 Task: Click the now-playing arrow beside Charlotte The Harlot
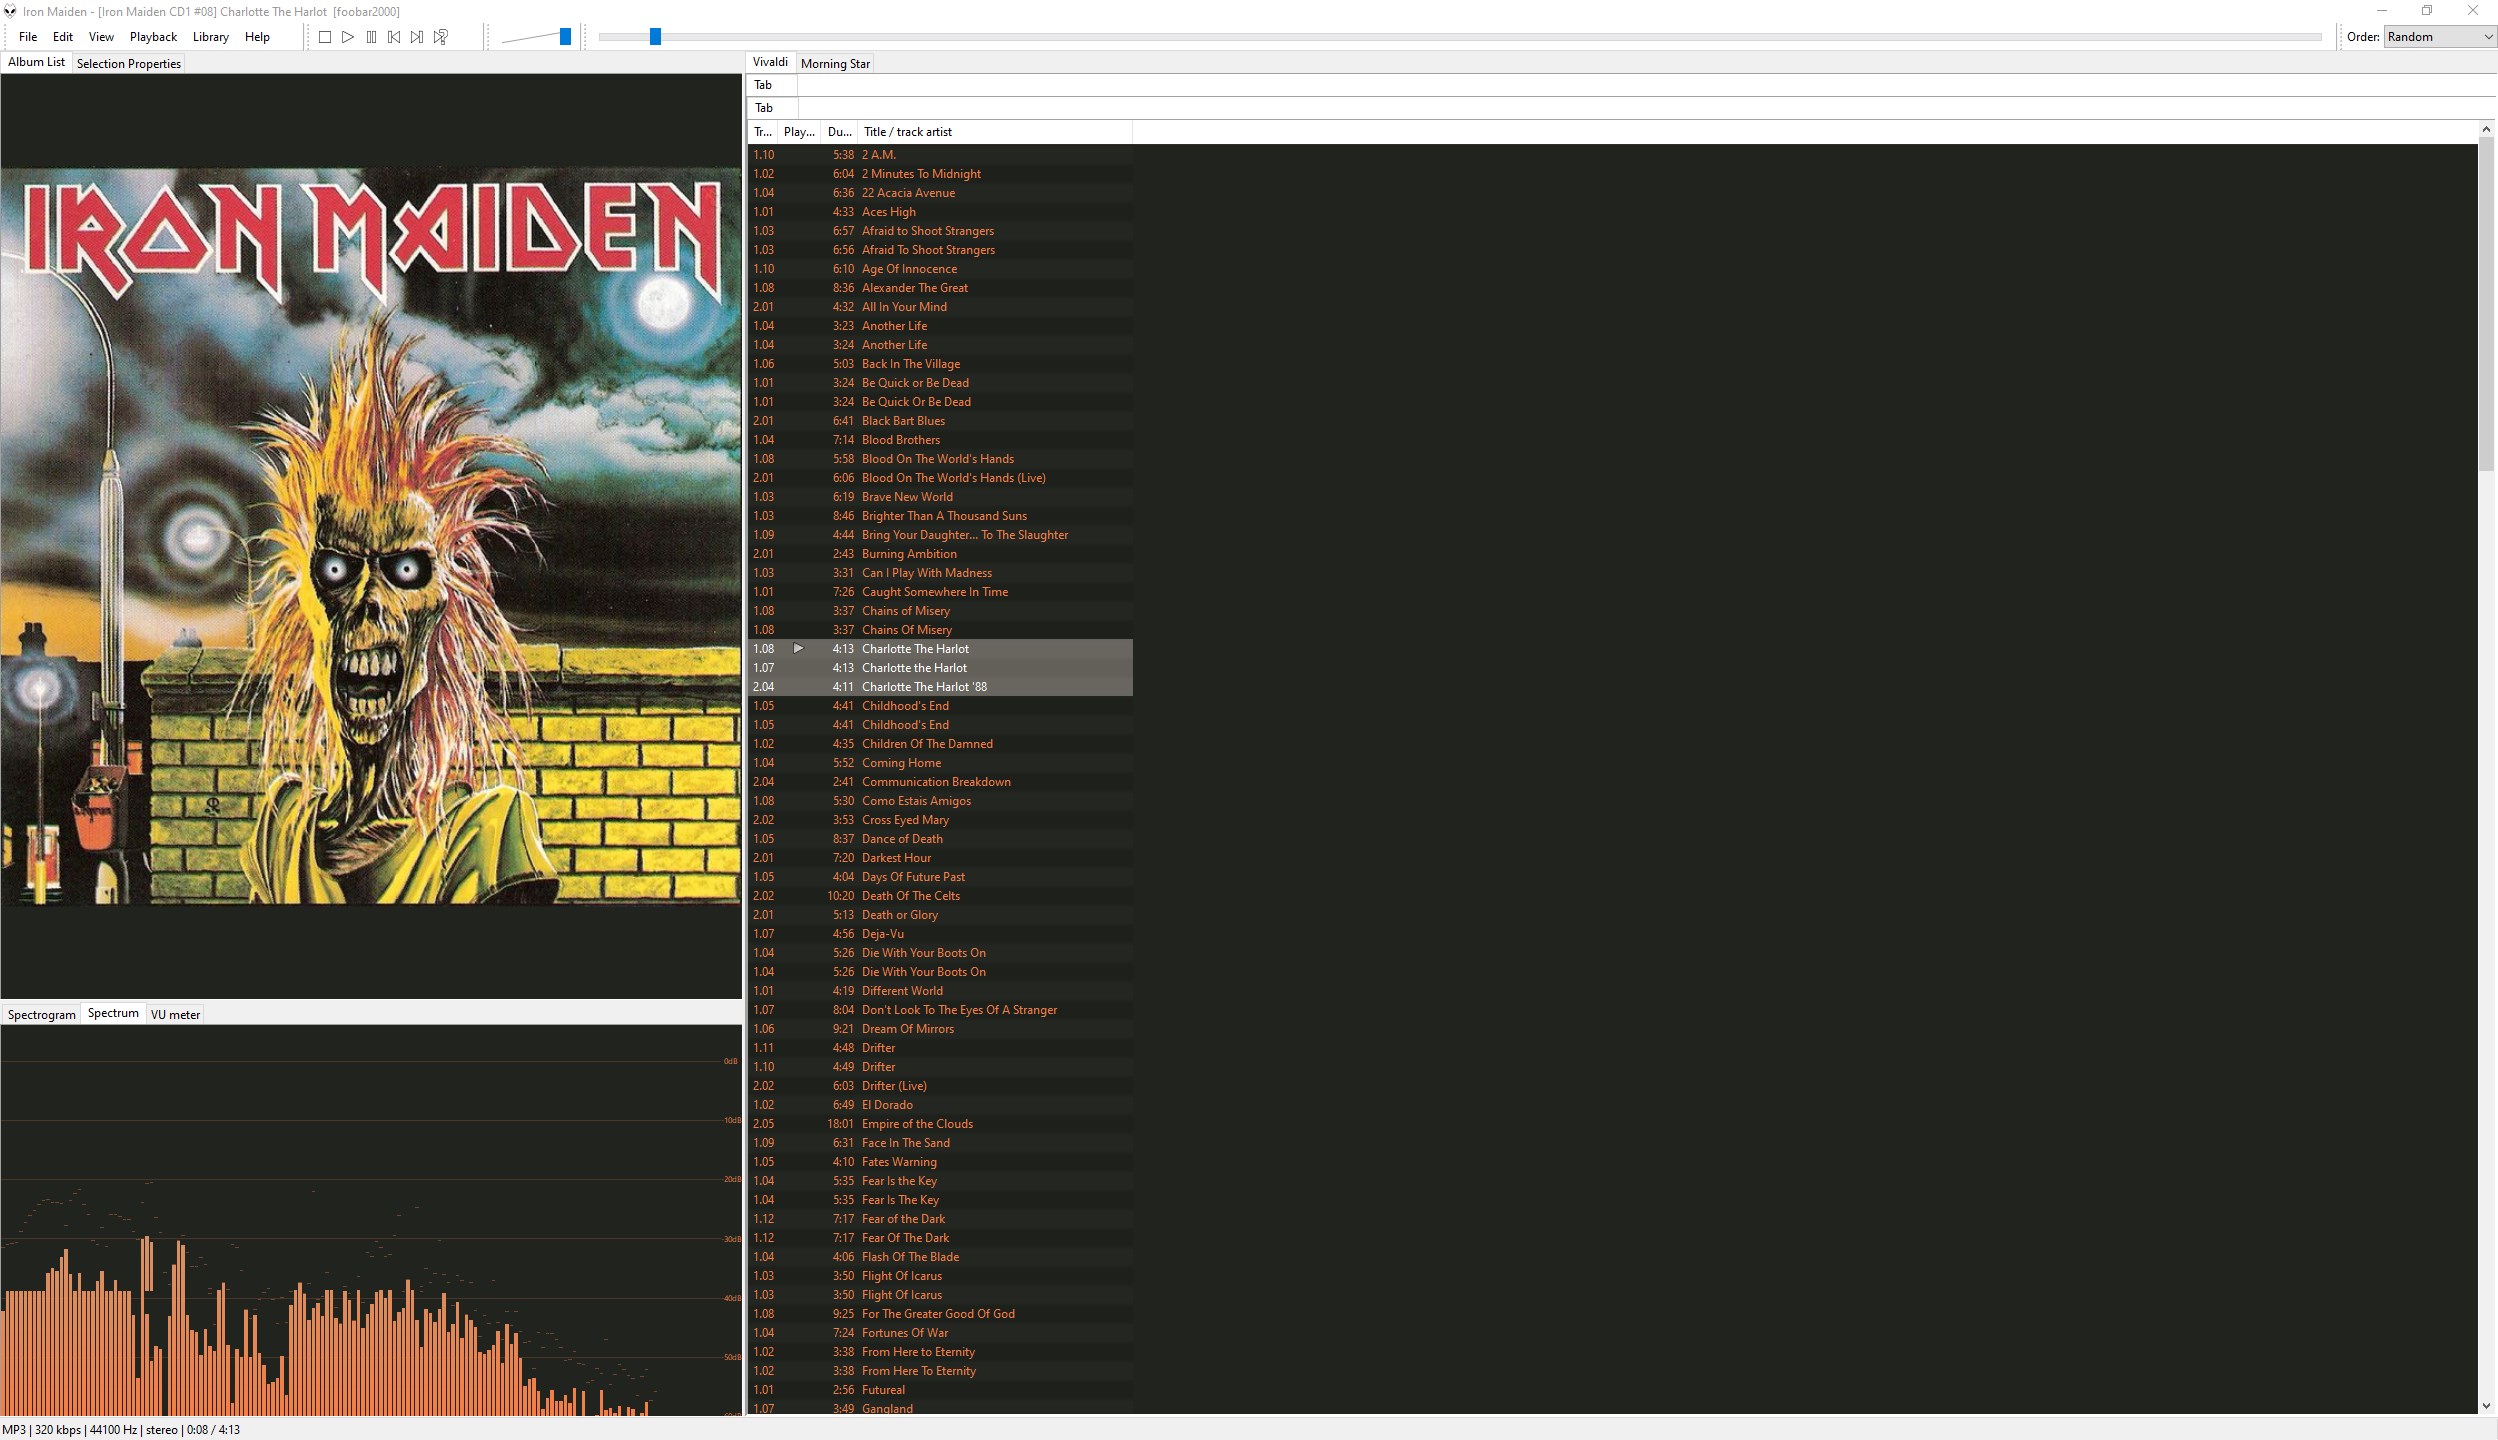[798, 648]
